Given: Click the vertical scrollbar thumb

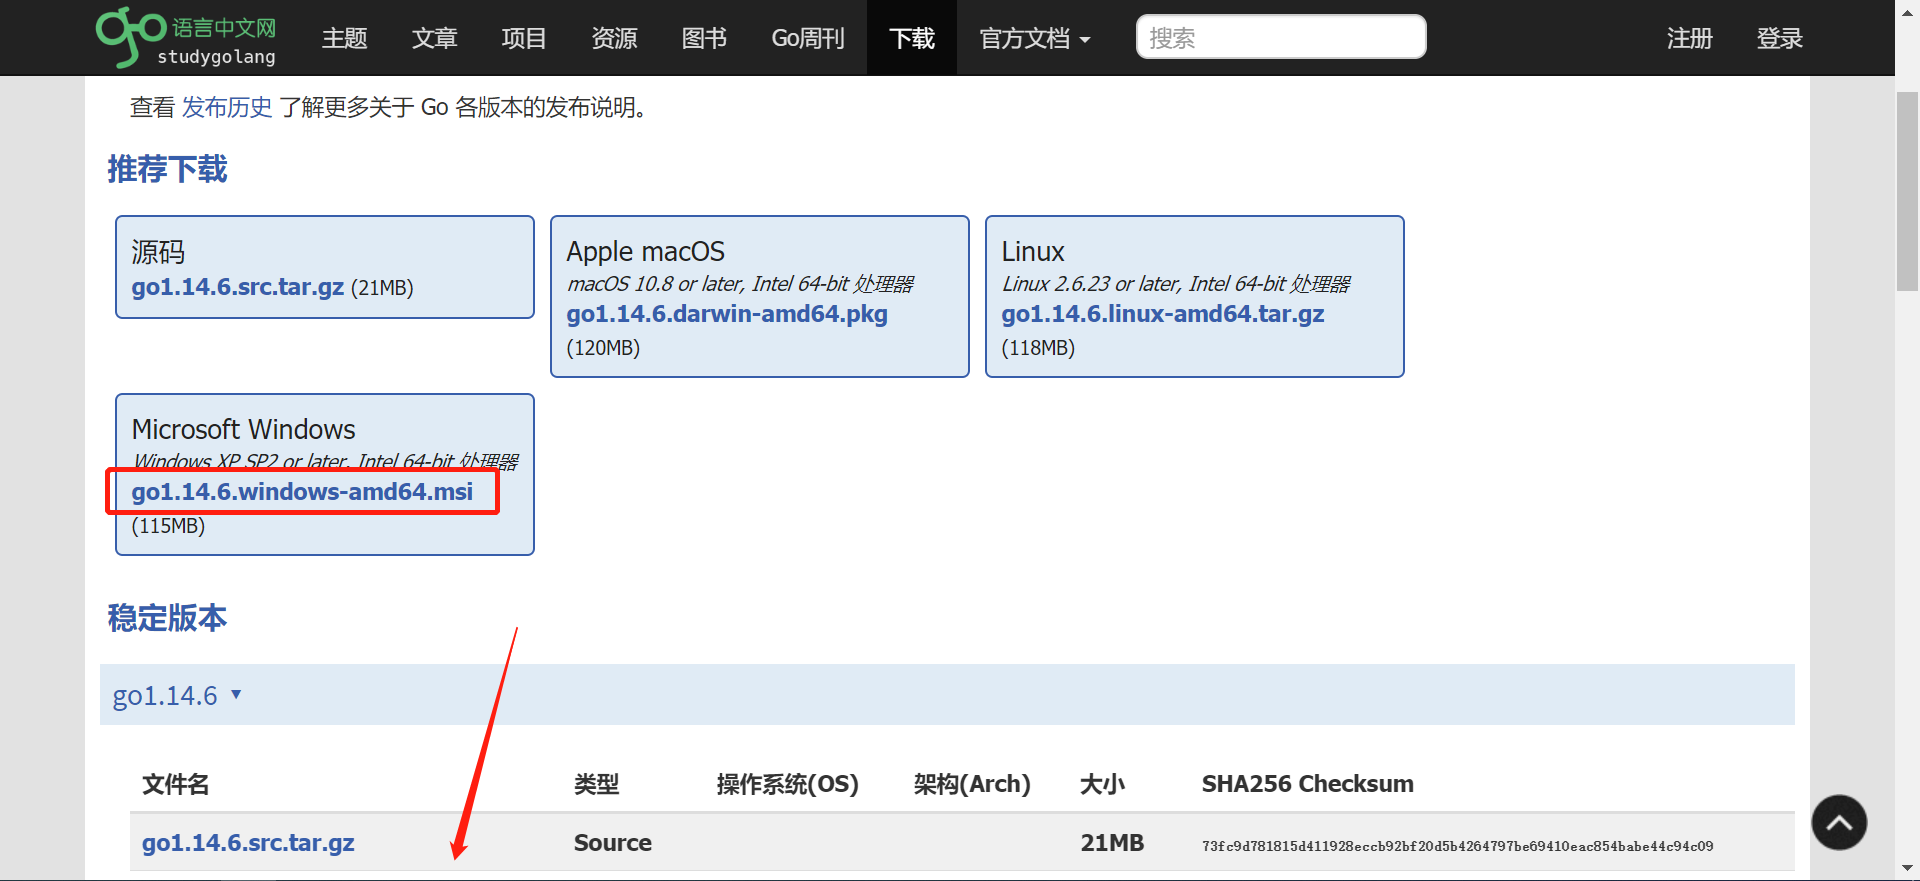Looking at the screenshot, I should (x=1907, y=190).
